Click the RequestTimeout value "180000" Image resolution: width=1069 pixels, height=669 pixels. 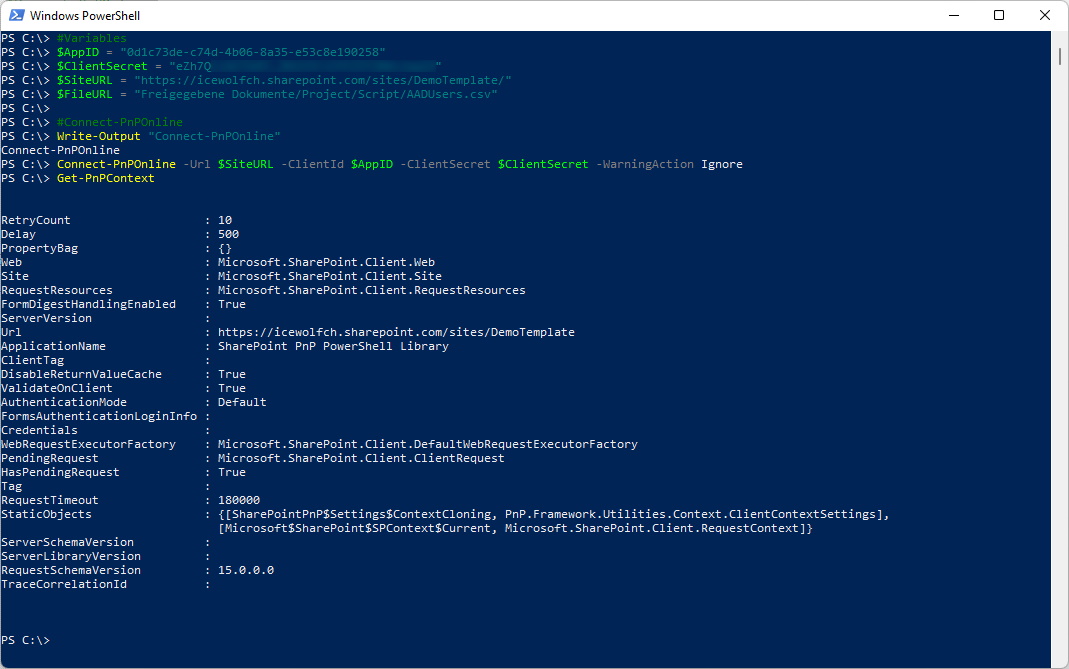239,500
